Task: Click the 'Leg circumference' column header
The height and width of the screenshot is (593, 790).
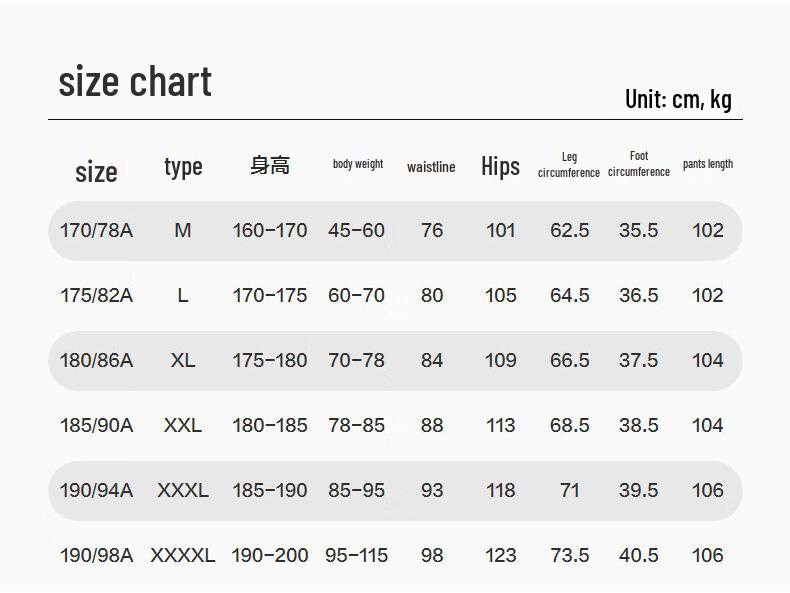Action: pos(569,165)
